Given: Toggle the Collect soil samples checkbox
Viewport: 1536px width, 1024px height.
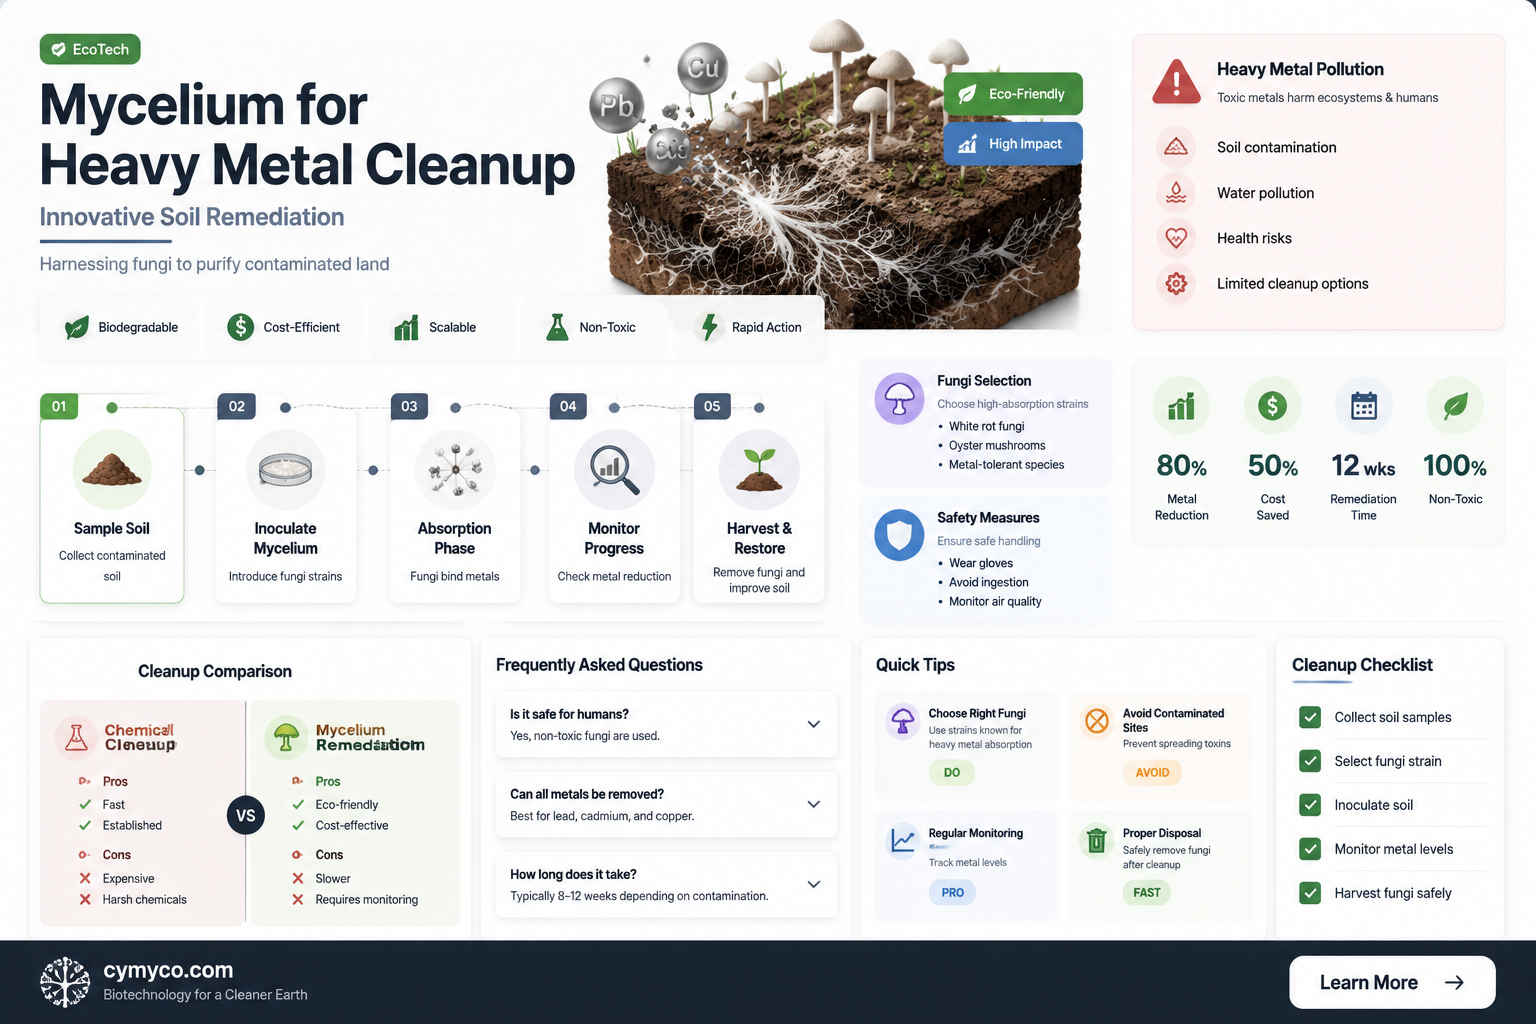Looking at the screenshot, I should point(1310,717).
